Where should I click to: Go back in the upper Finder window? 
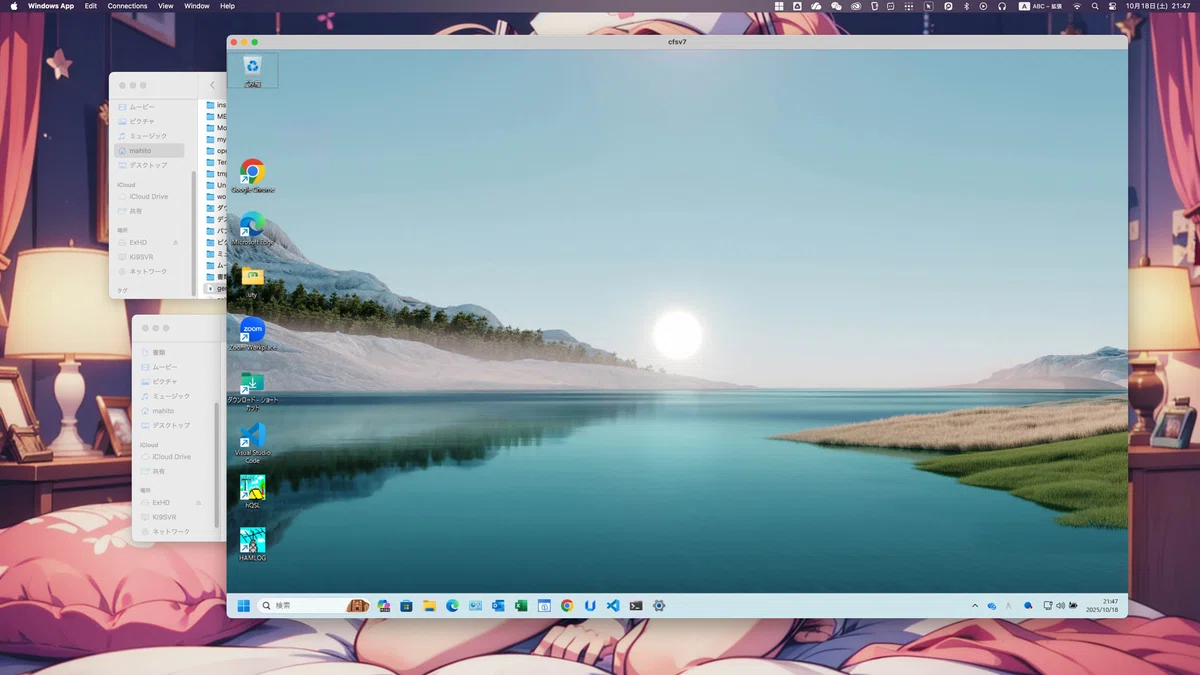point(212,85)
